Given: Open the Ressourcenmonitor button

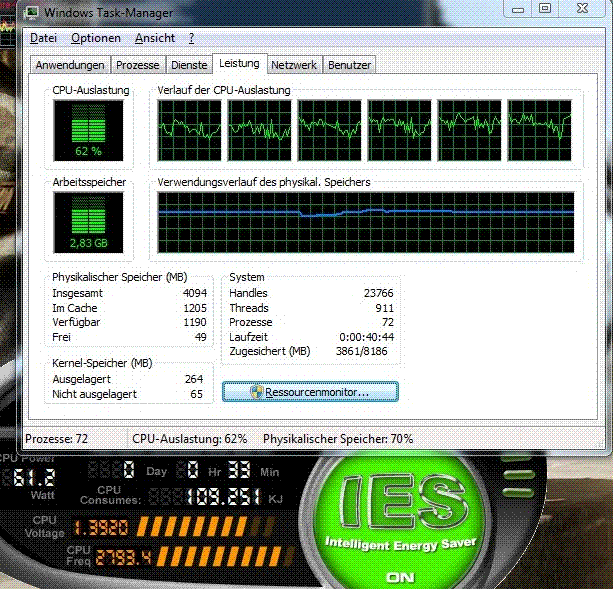Looking at the screenshot, I should tap(310, 392).
